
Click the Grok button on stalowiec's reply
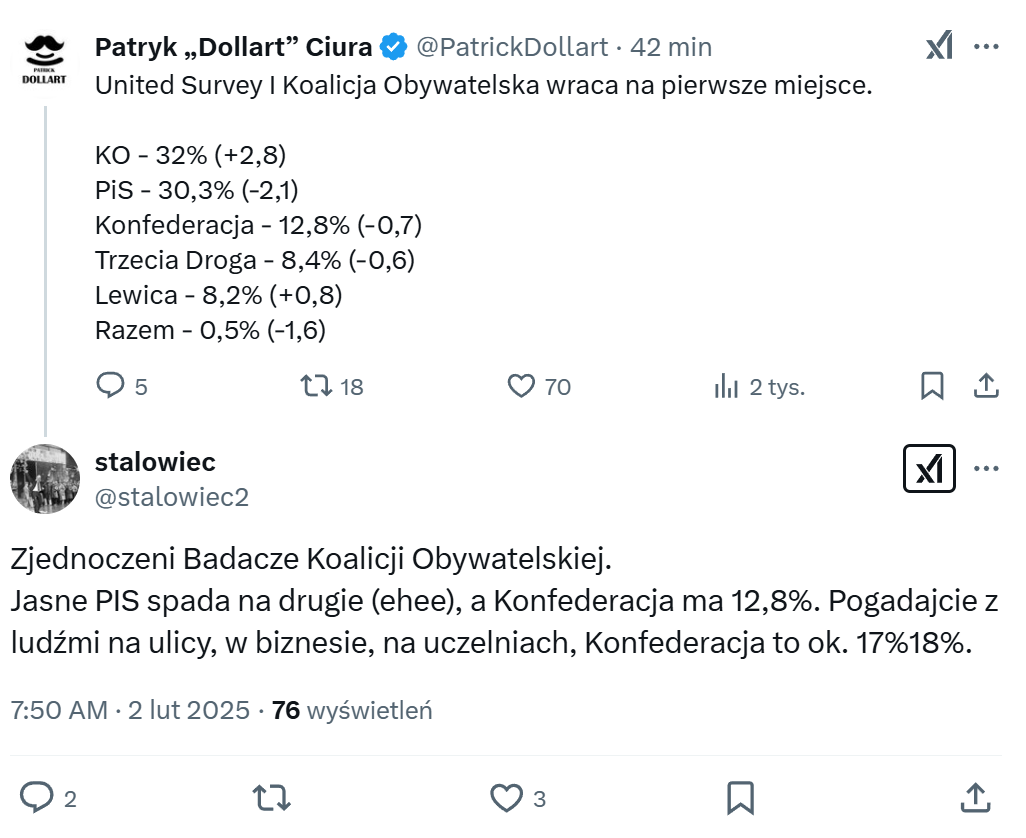929,468
